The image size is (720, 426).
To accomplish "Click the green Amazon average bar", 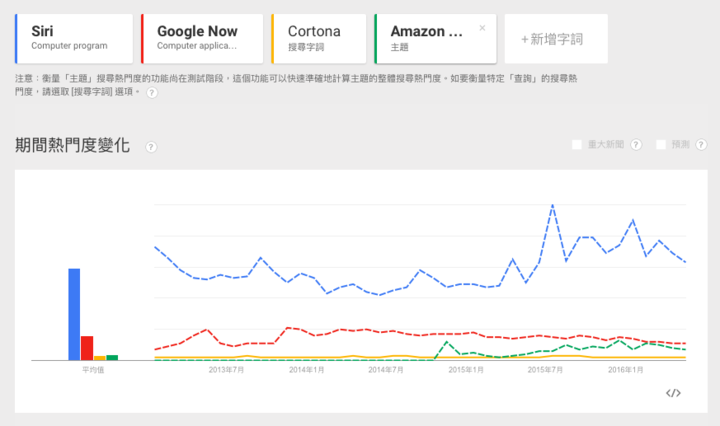I will pos(112,358).
